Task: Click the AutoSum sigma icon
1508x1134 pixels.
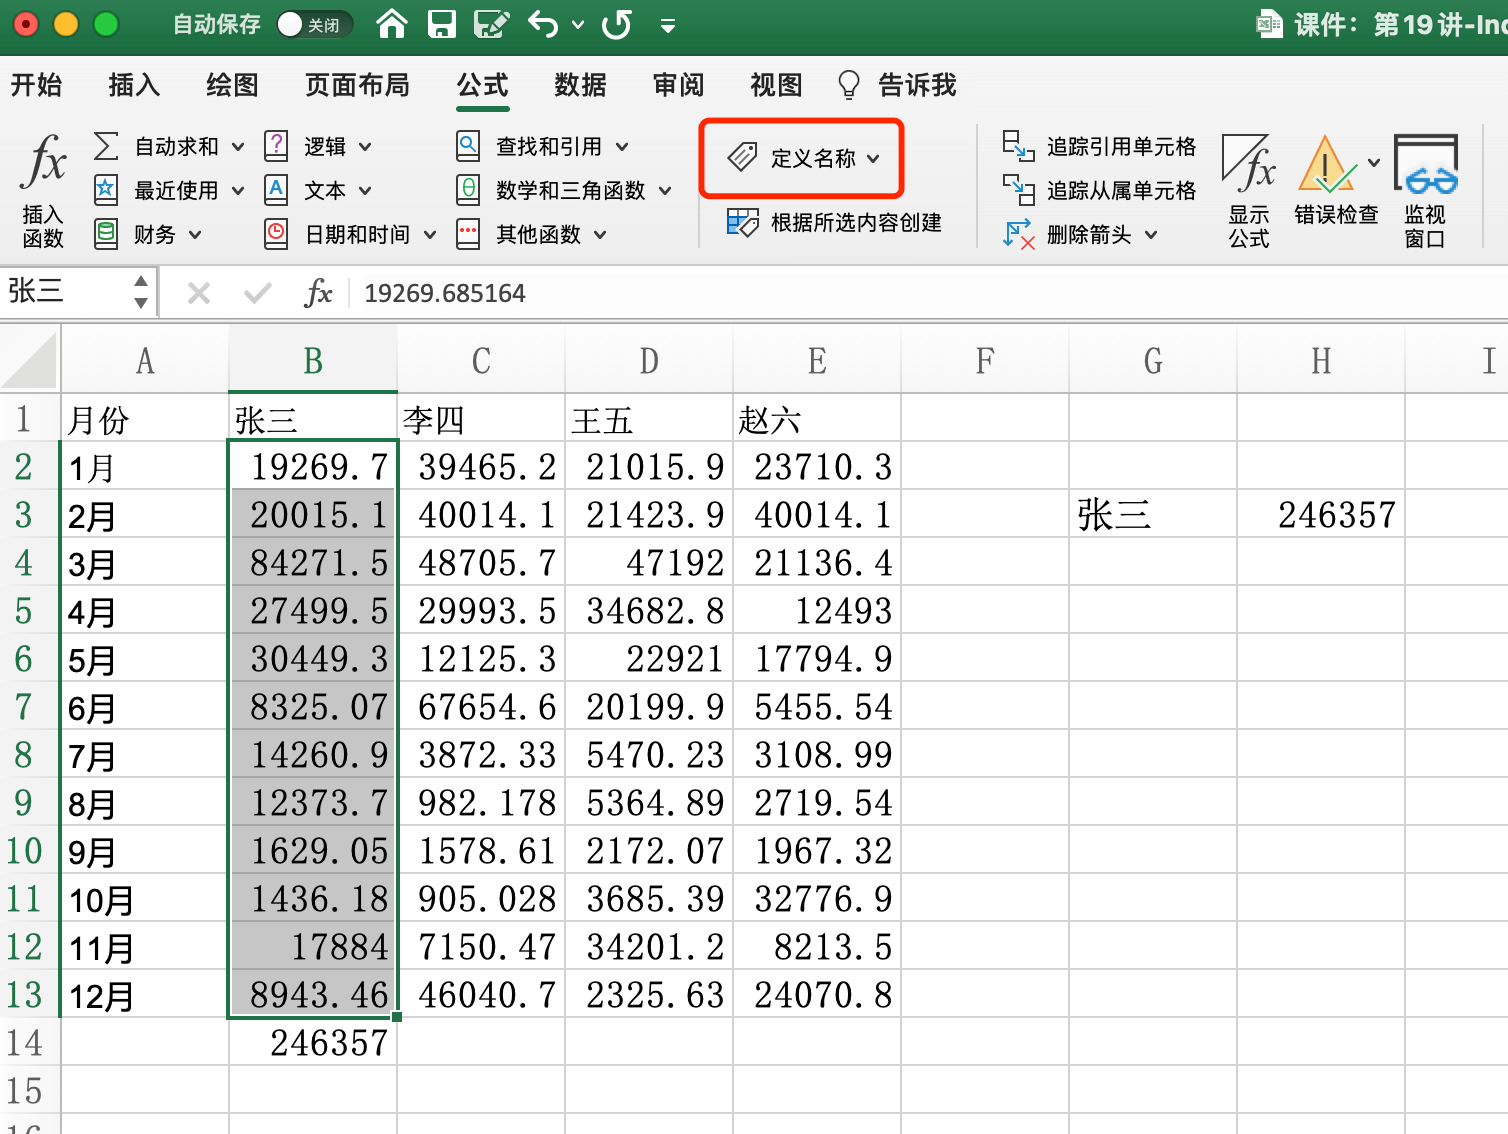Action: click(x=106, y=146)
